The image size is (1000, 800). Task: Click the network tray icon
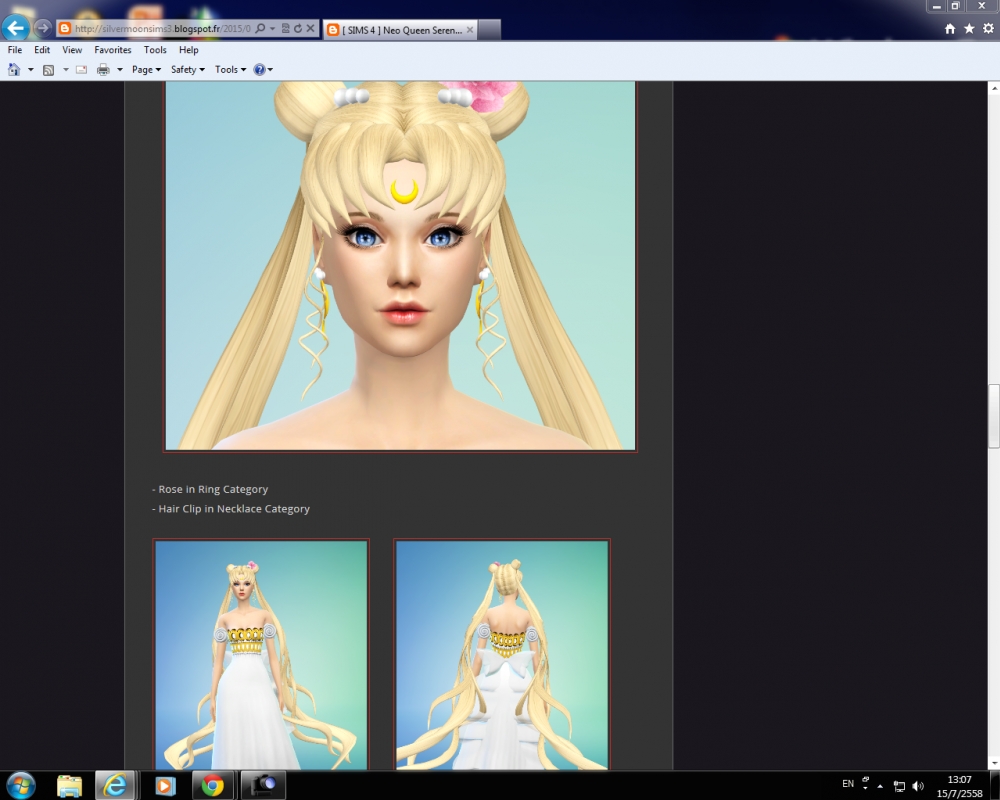click(899, 786)
